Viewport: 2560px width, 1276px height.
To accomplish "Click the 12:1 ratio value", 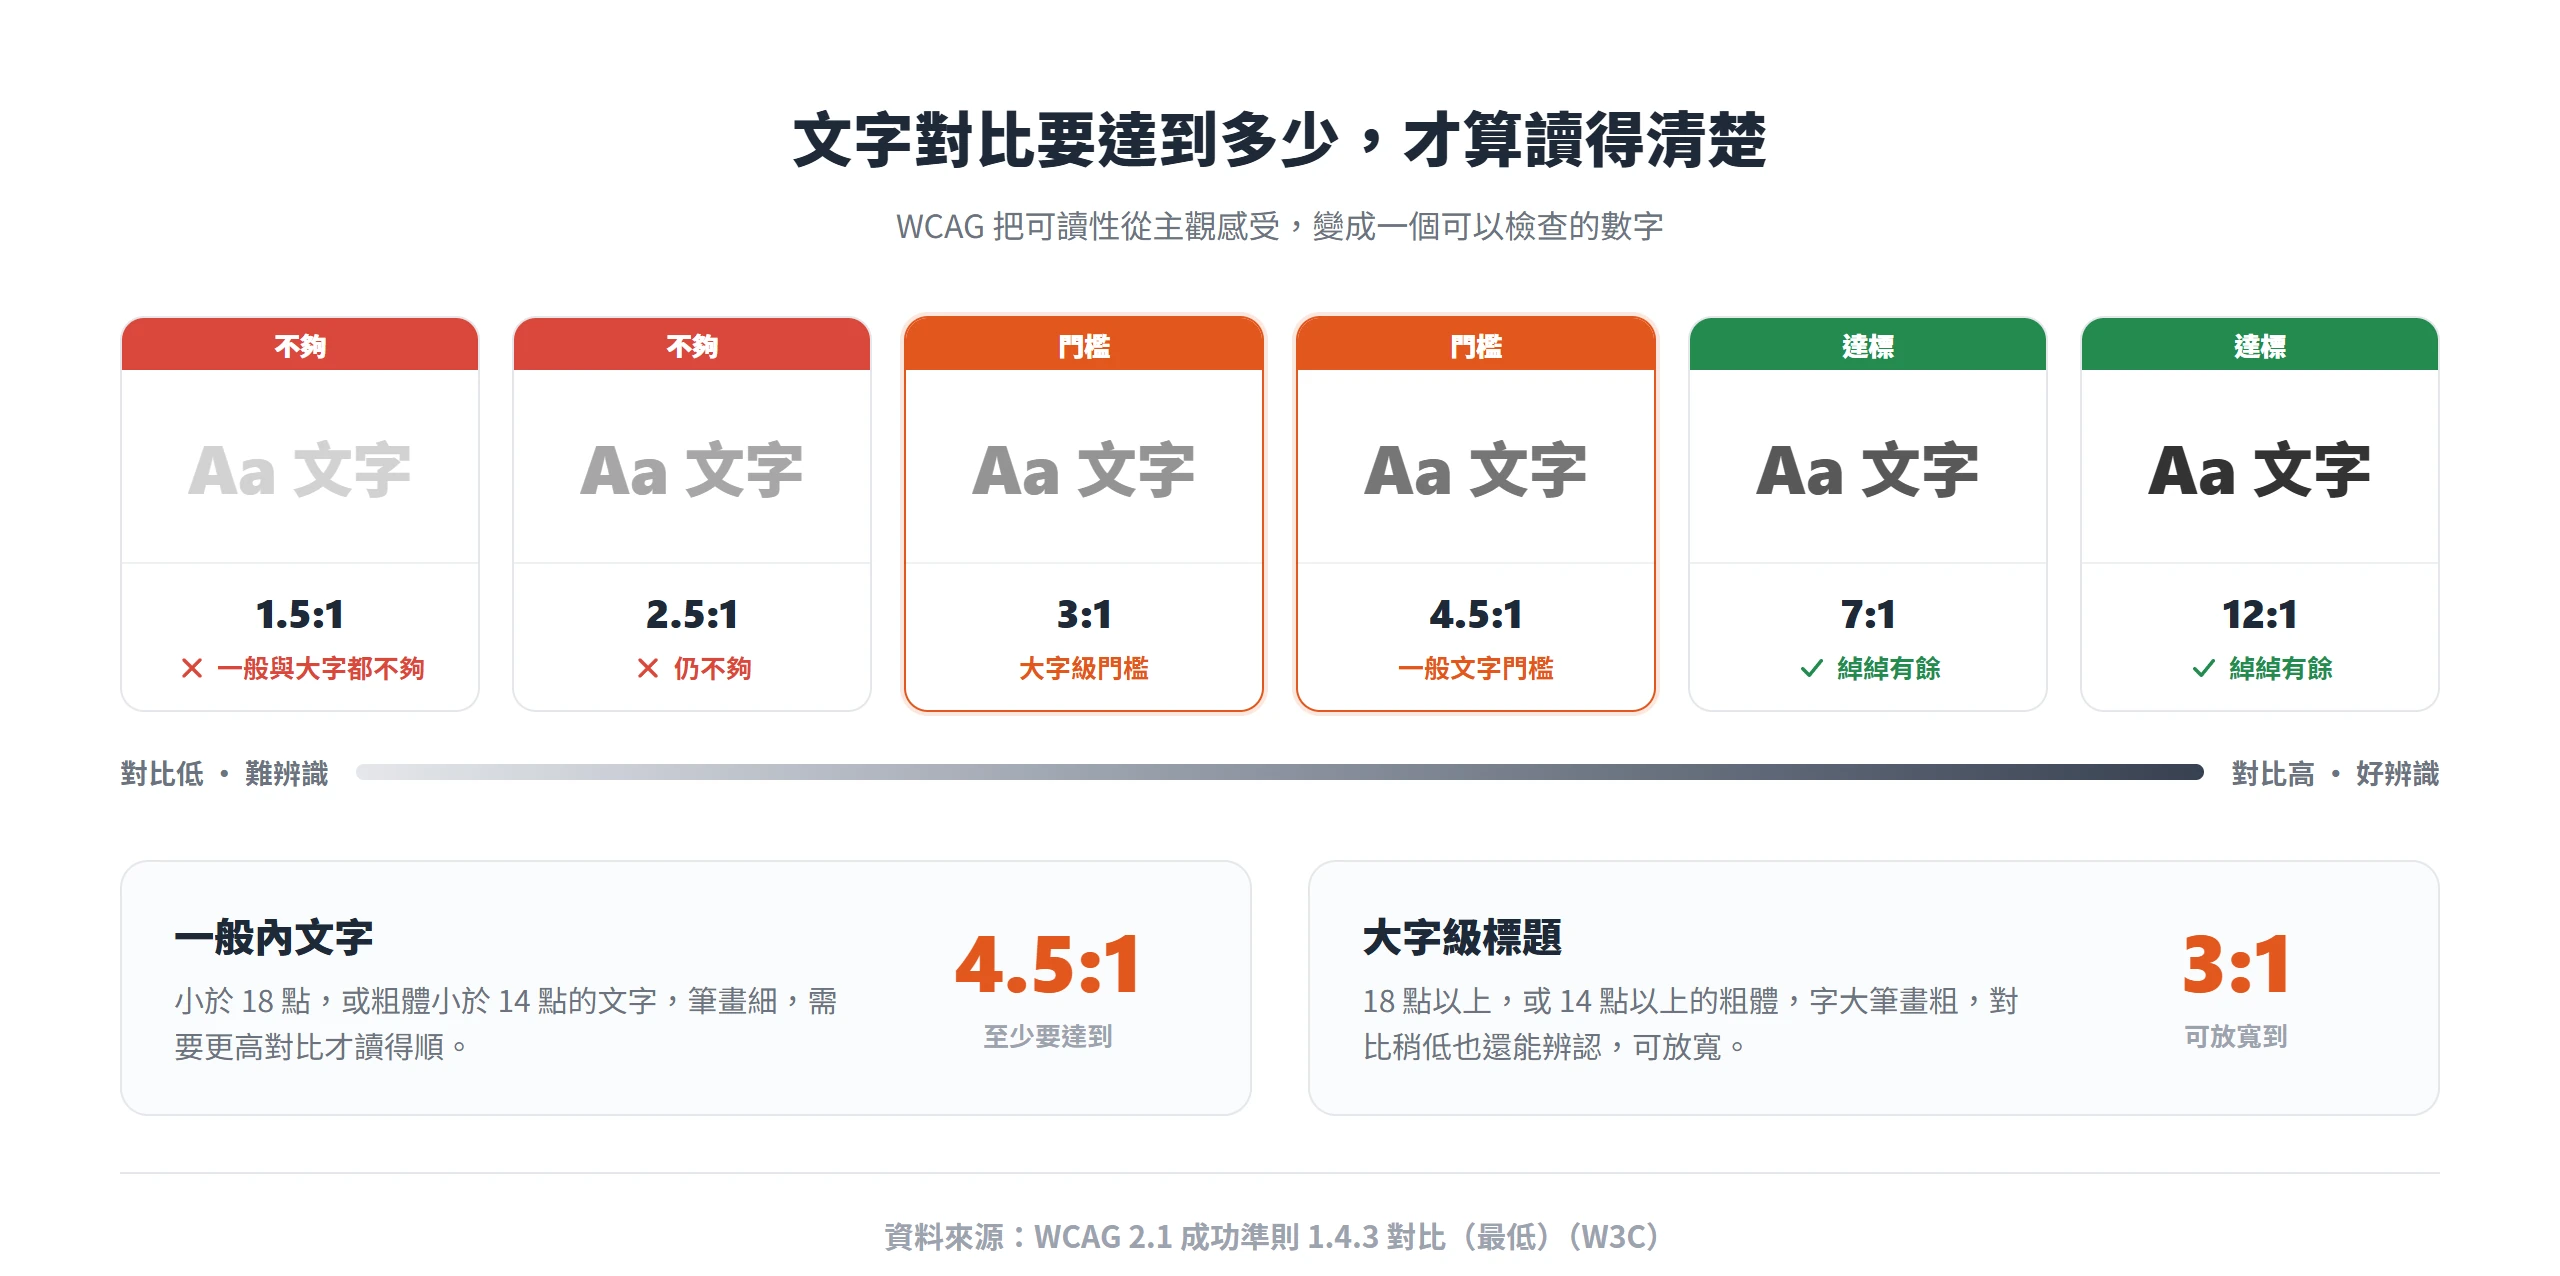I will coord(2260,614).
